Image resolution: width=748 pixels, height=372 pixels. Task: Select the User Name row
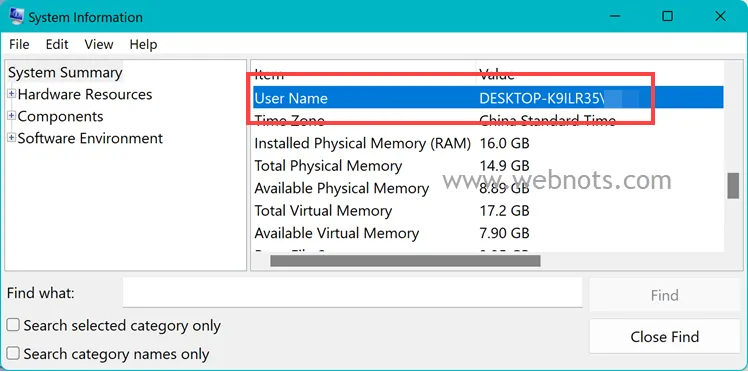click(488, 98)
